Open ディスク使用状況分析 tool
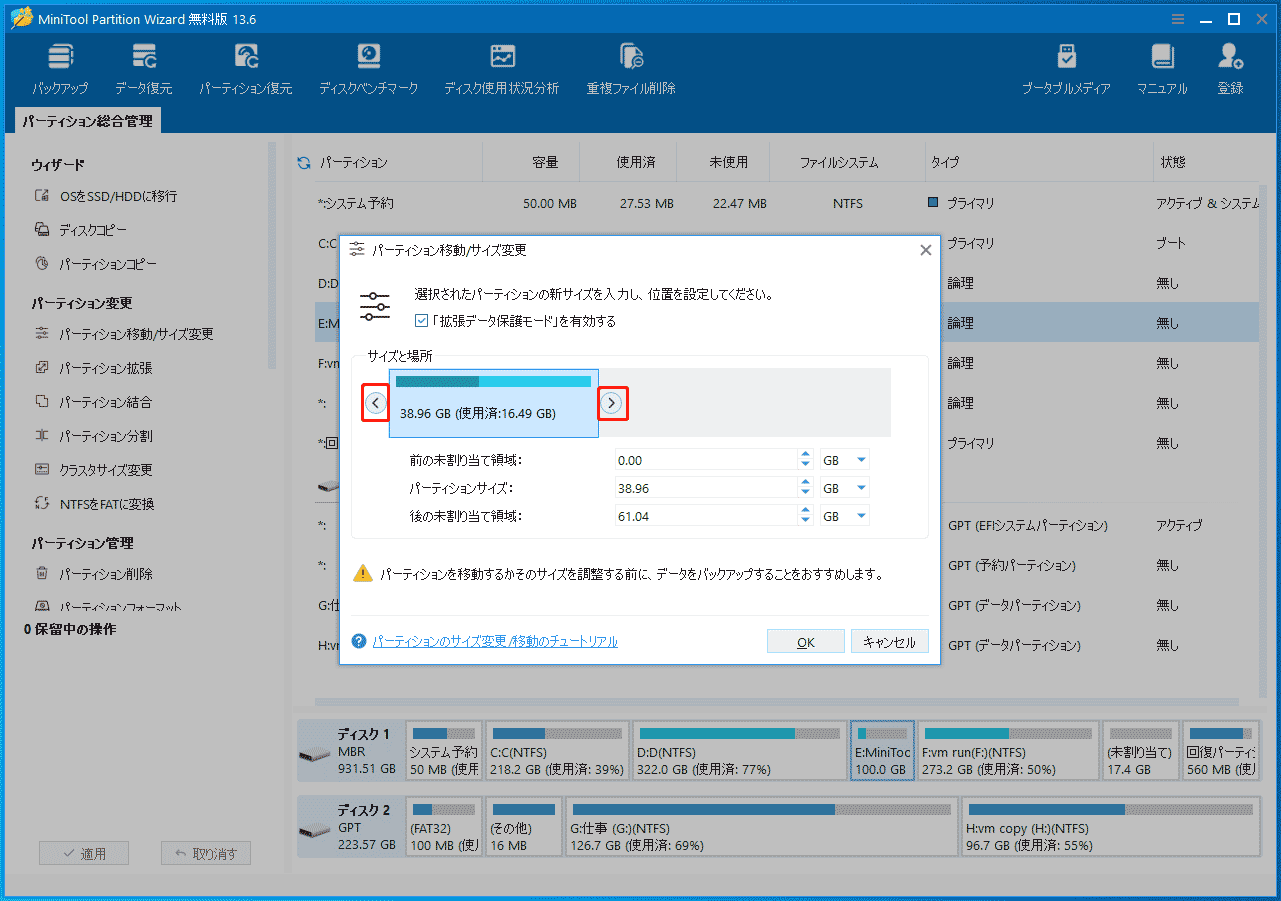 tap(502, 69)
